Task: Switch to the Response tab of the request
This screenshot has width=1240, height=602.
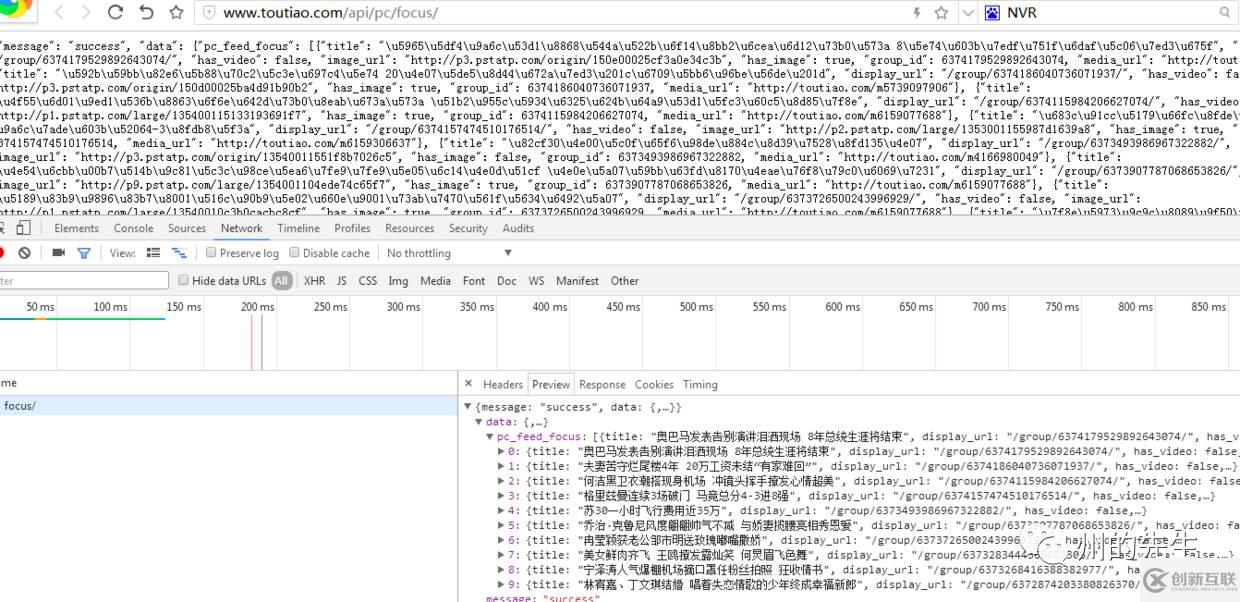Action: (602, 384)
